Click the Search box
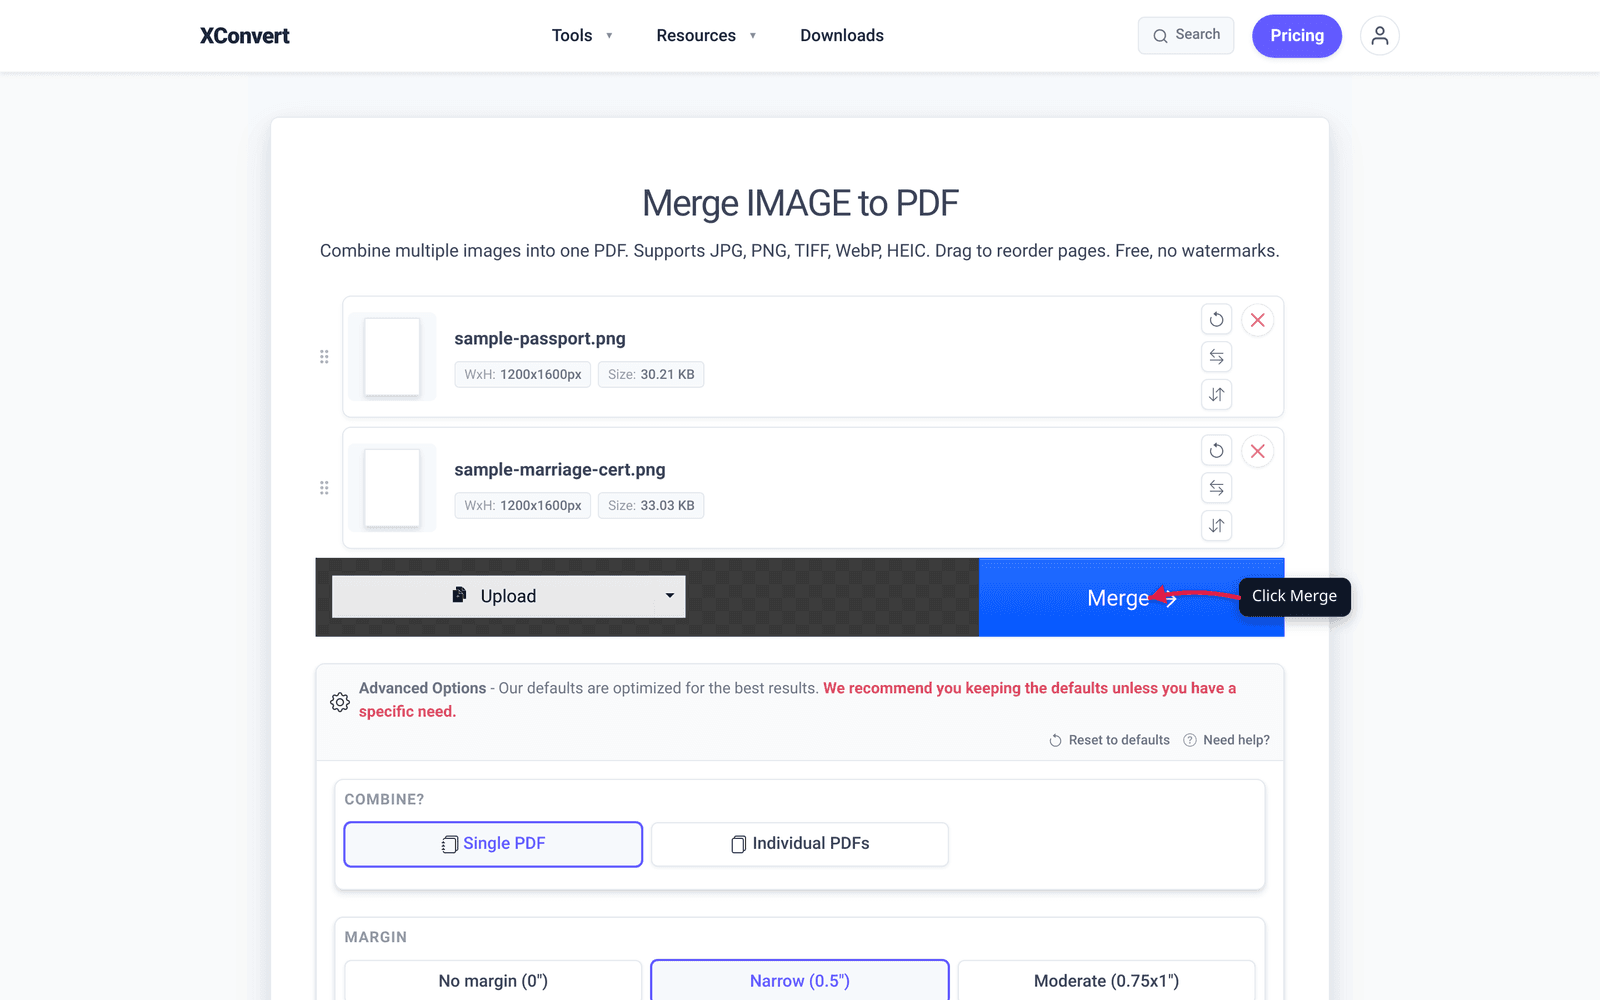Screen dimensions: 1600x1000 [1186, 35]
